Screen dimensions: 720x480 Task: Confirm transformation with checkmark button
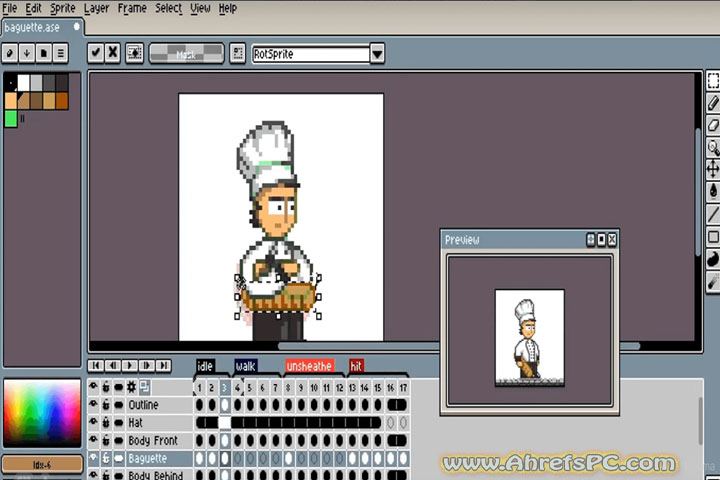(x=96, y=53)
